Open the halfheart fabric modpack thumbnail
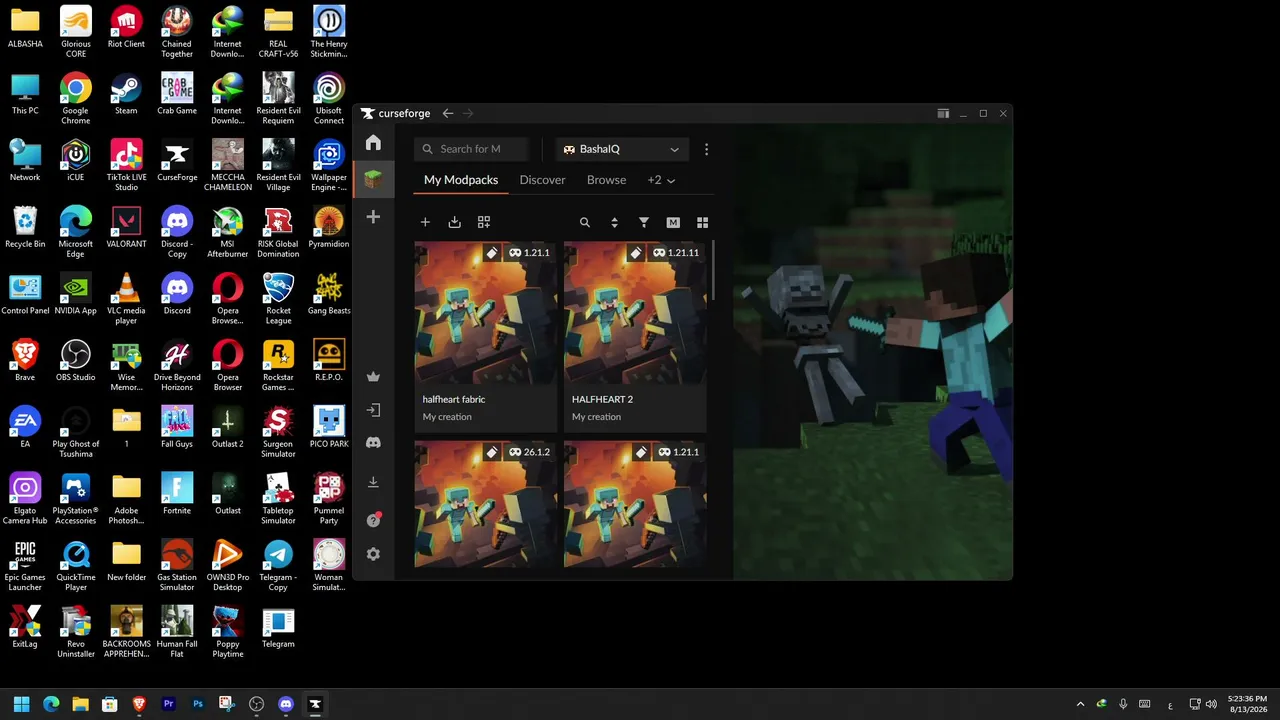 tap(486, 312)
